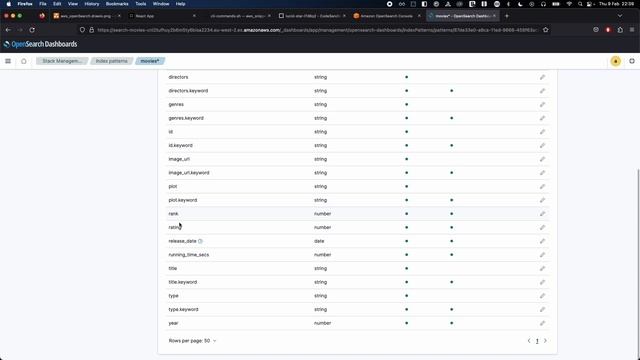Viewport: 640px width, 360px height.
Task: Edit the directors field
Action: (x=542, y=77)
